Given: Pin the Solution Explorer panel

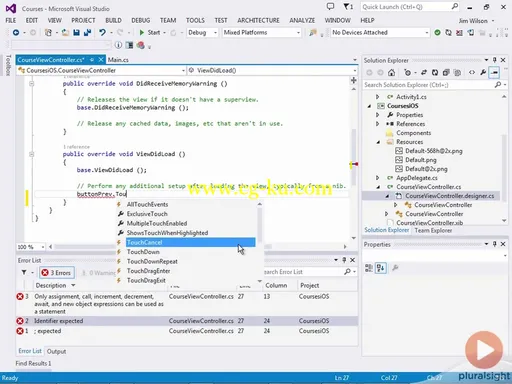Looking at the screenshot, I should (495, 60).
